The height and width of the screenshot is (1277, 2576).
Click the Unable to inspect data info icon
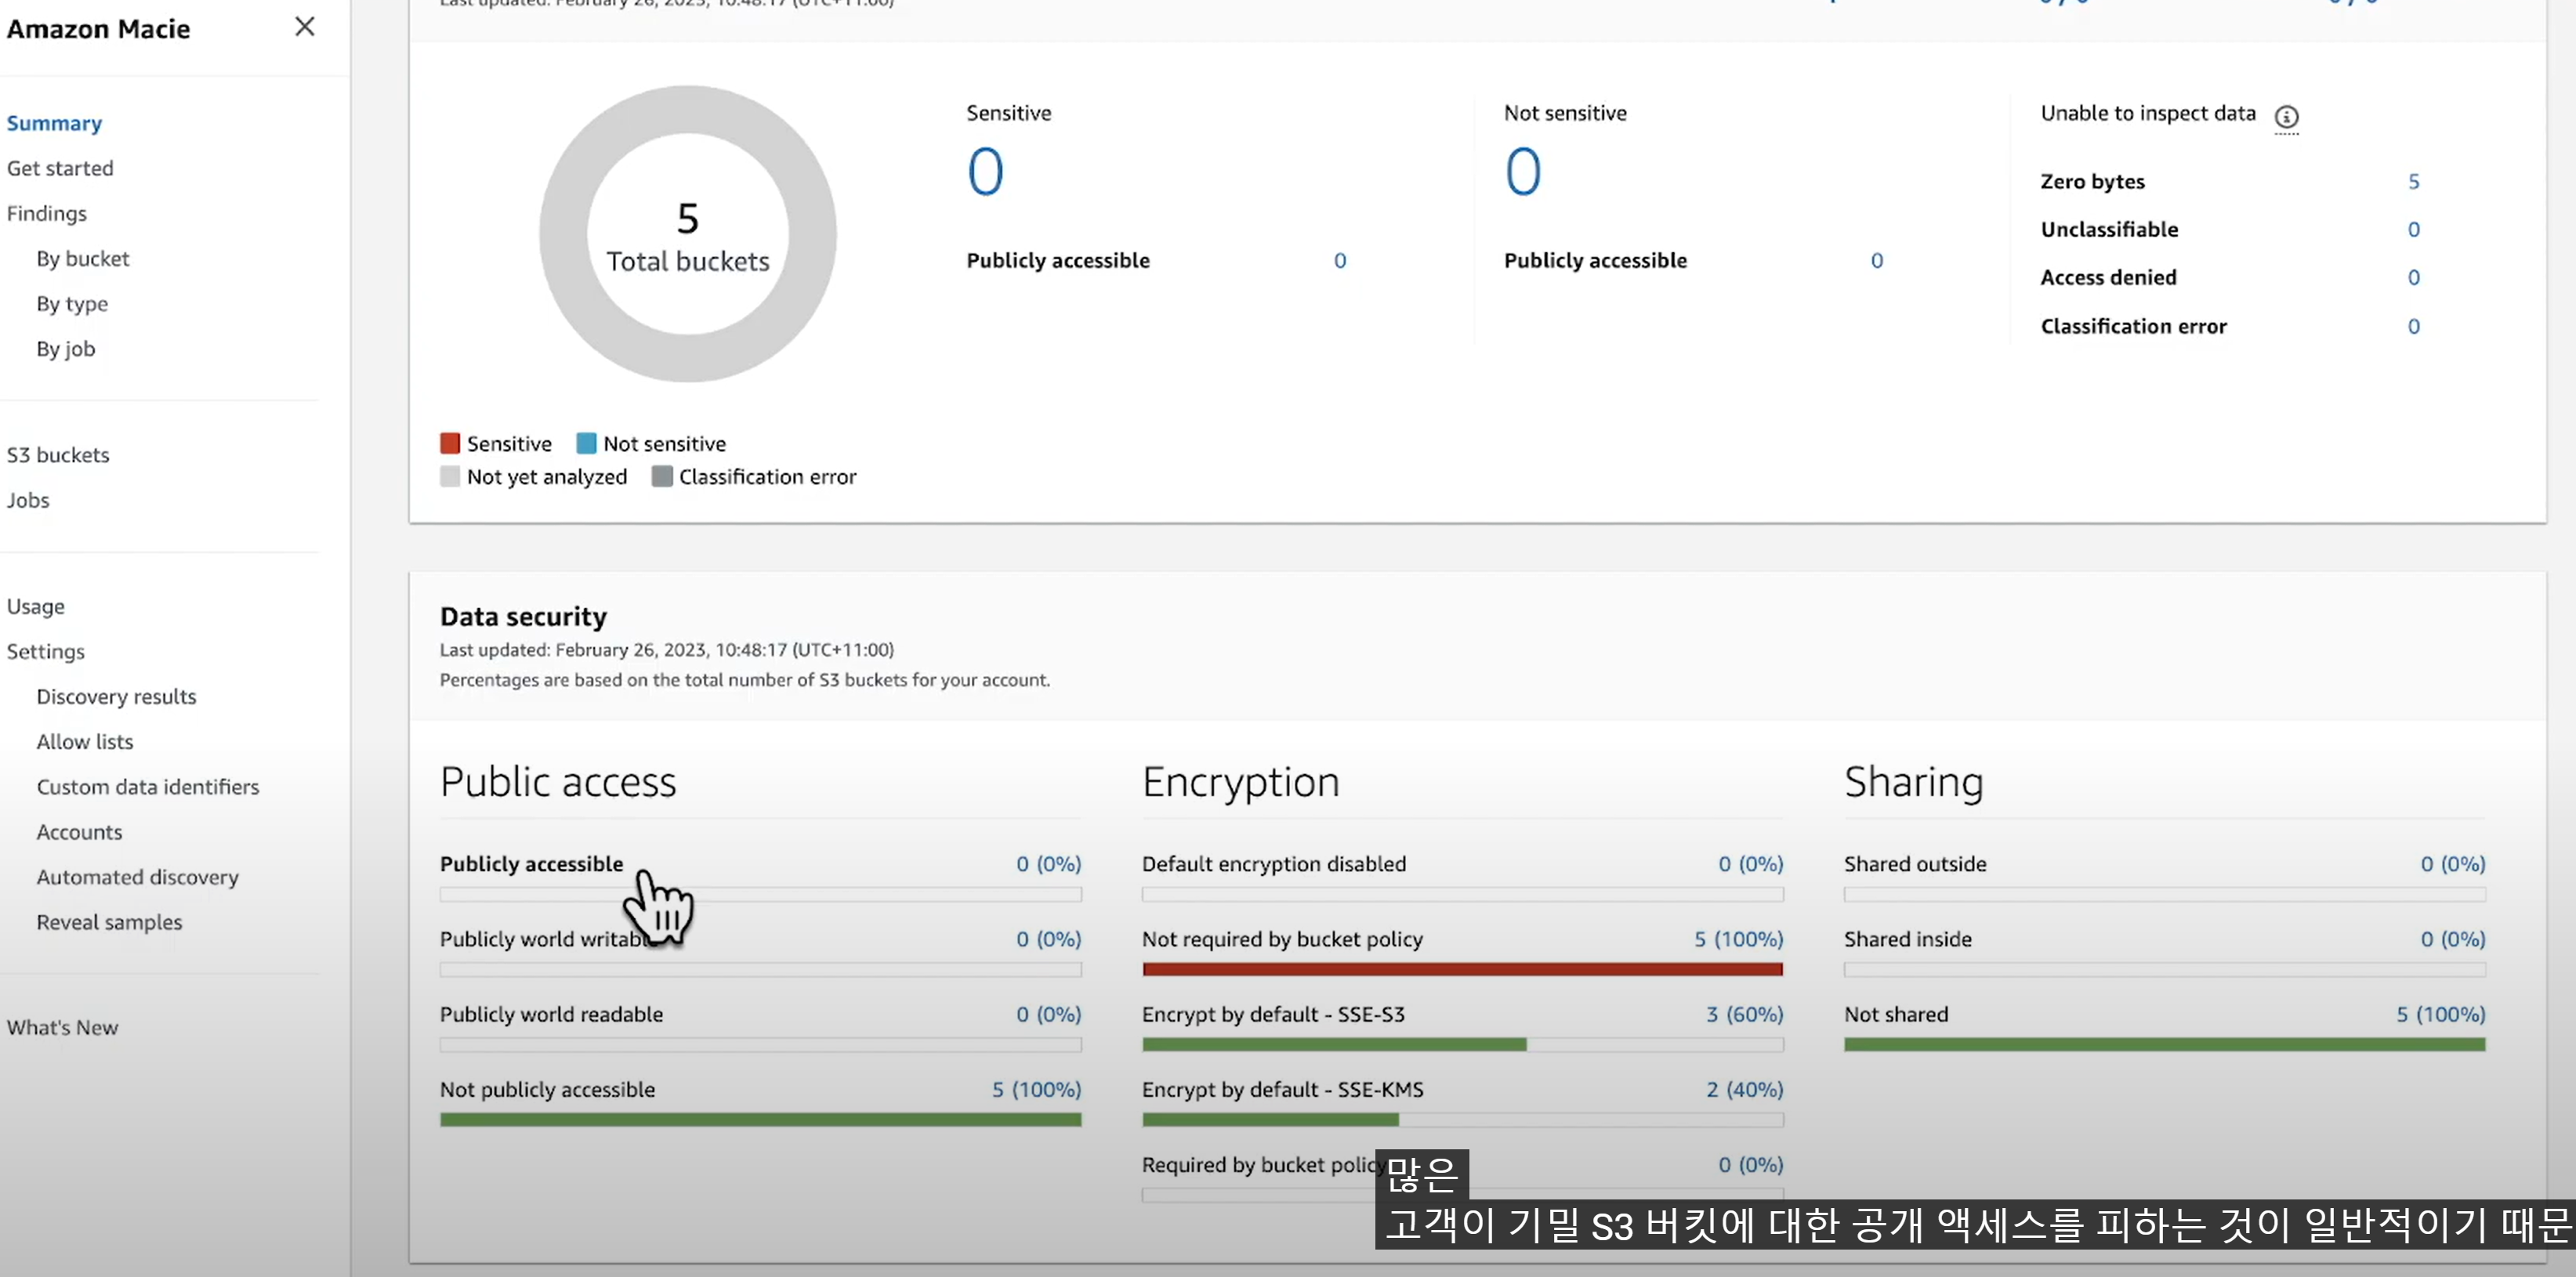(2286, 117)
